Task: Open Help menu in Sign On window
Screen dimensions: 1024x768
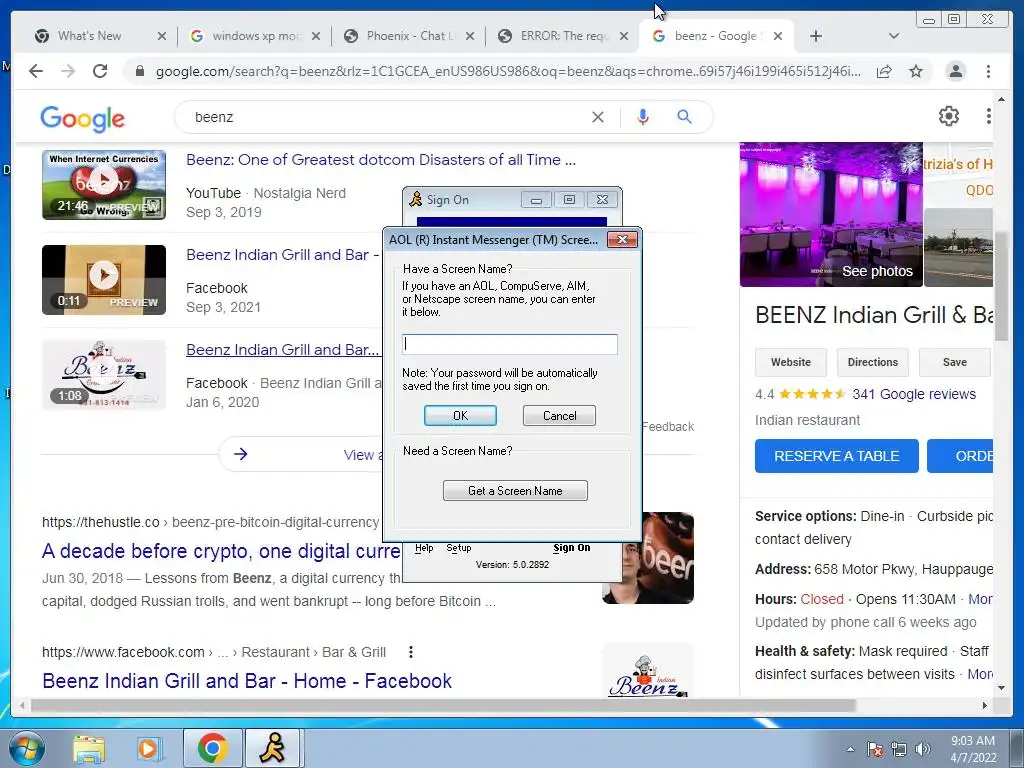Action: tap(424, 548)
